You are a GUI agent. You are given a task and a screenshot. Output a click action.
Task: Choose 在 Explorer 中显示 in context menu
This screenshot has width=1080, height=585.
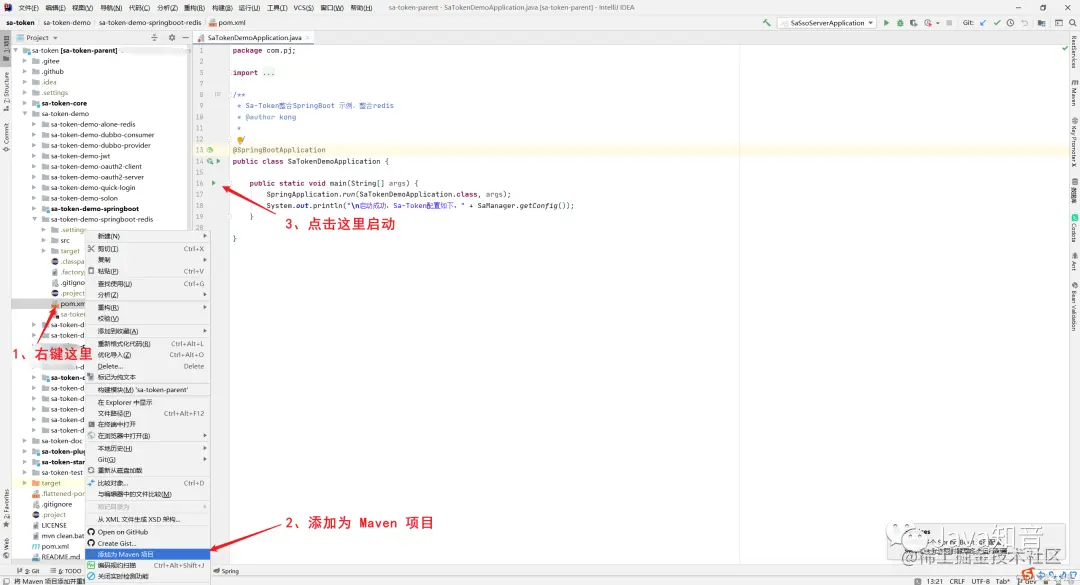(x=147, y=402)
